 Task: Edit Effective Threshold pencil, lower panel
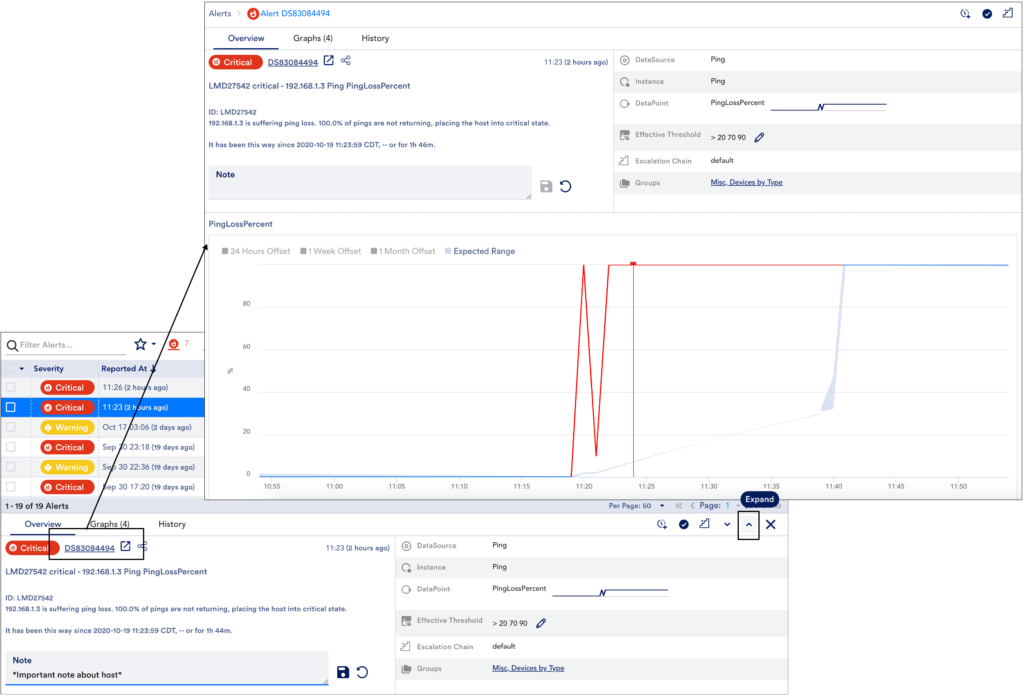(x=541, y=623)
